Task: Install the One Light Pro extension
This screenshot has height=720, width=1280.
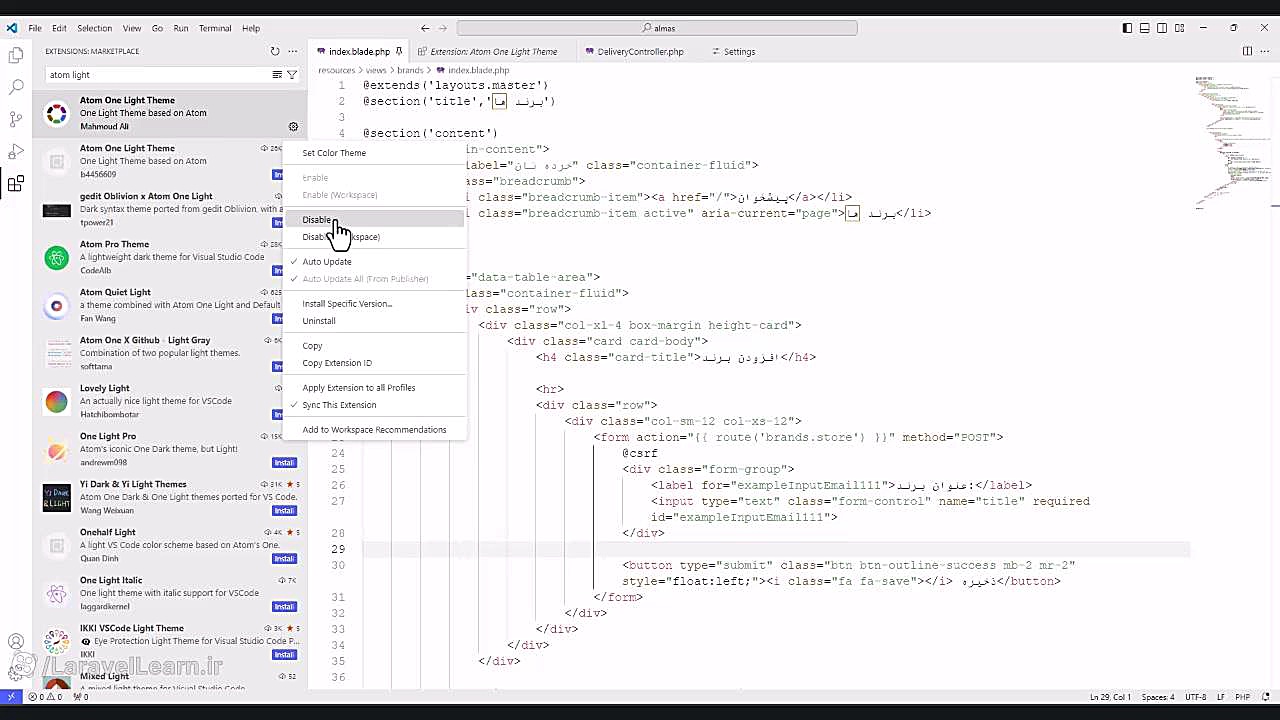Action: point(284,463)
